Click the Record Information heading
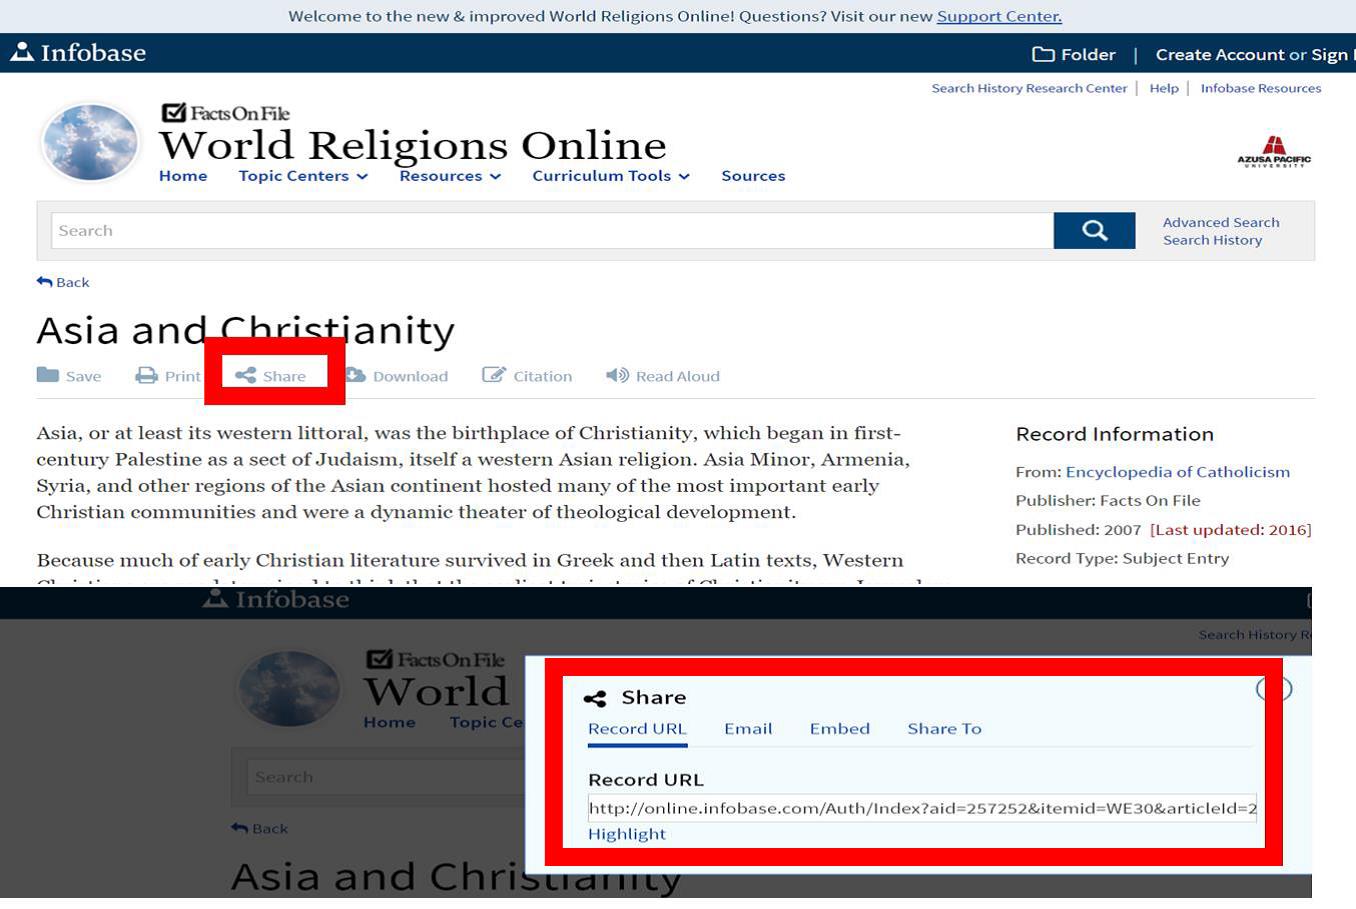 (1115, 434)
